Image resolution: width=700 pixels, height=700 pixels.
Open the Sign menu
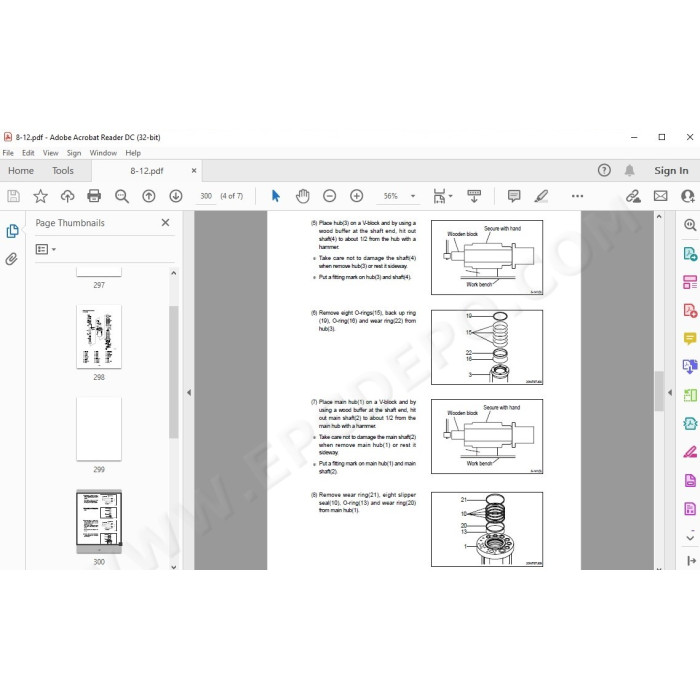(x=74, y=153)
